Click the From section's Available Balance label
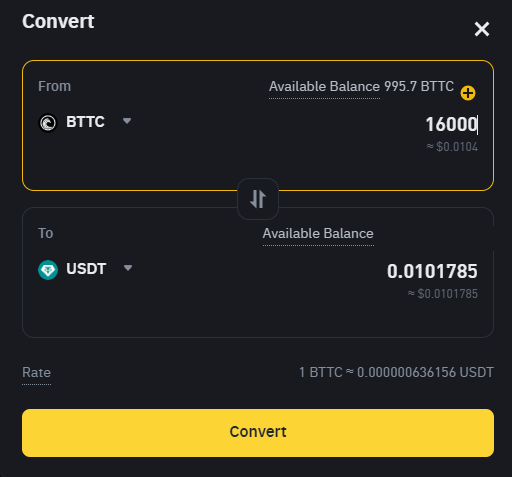The height and width of the screenshot is (477, 512). coord(324,87)
